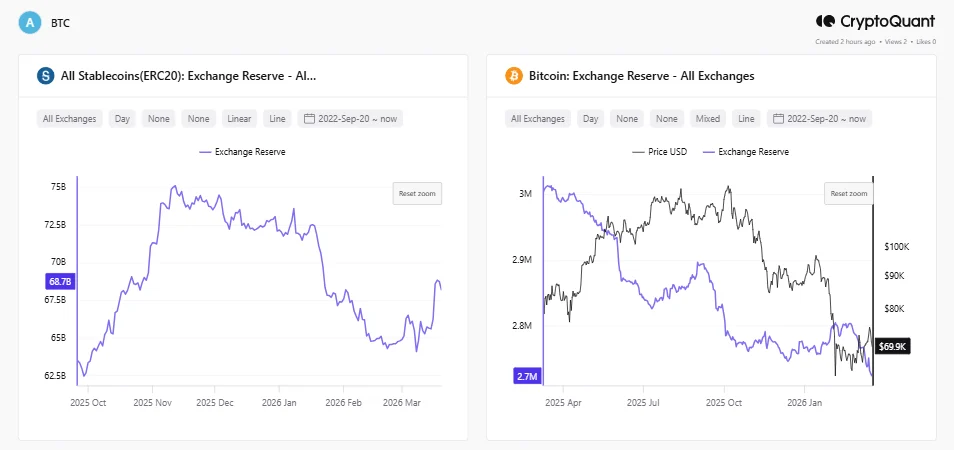
Task: Toggle Exchange Reserve series in Bitcoin legend
Action: coord(746,152)
